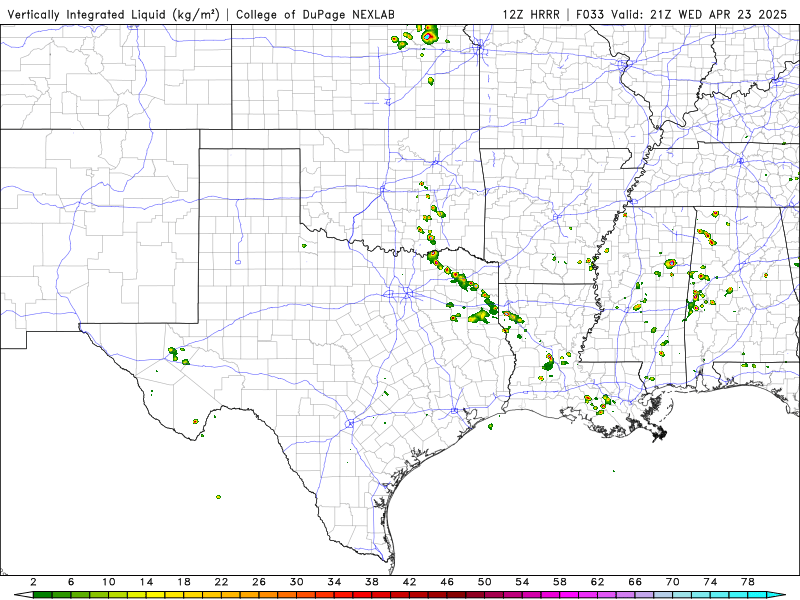Click the "46" color scale value
This screenshot has height=600, width=800.
click(447, 582)
